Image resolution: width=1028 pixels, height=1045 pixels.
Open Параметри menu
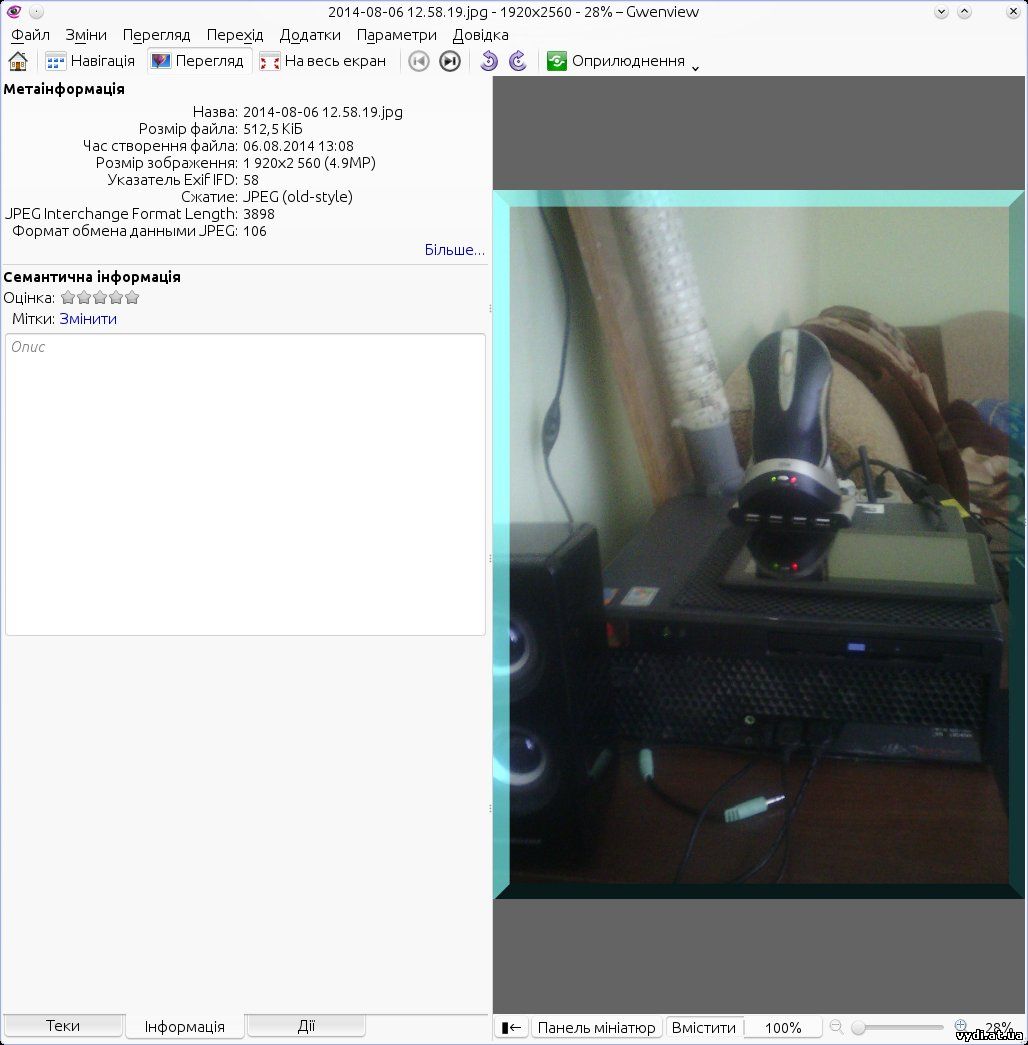point(397,35)
